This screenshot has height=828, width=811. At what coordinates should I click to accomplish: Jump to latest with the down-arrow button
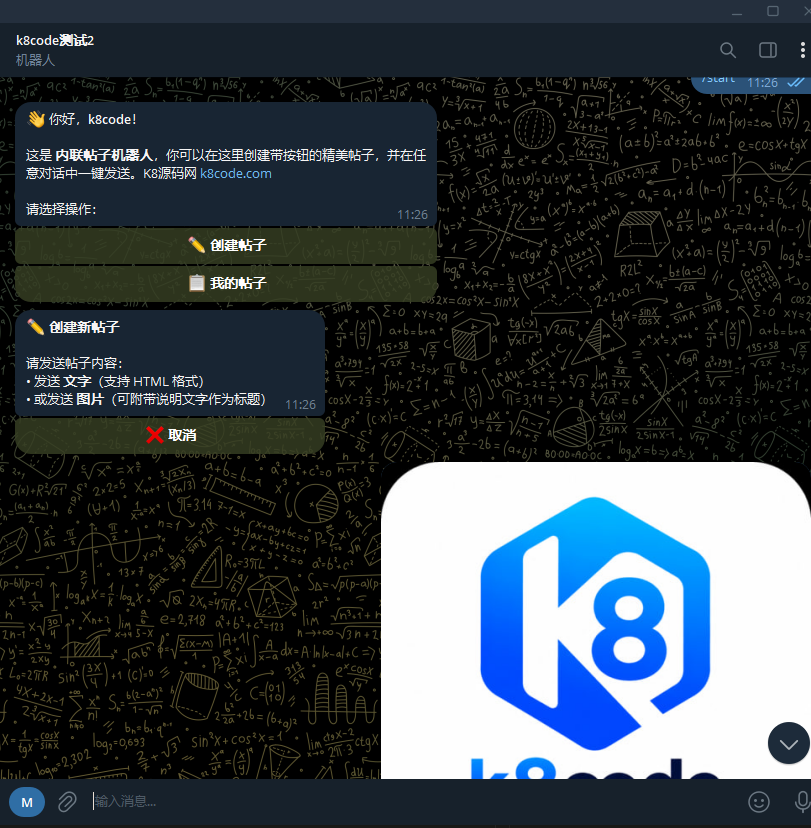788,743
